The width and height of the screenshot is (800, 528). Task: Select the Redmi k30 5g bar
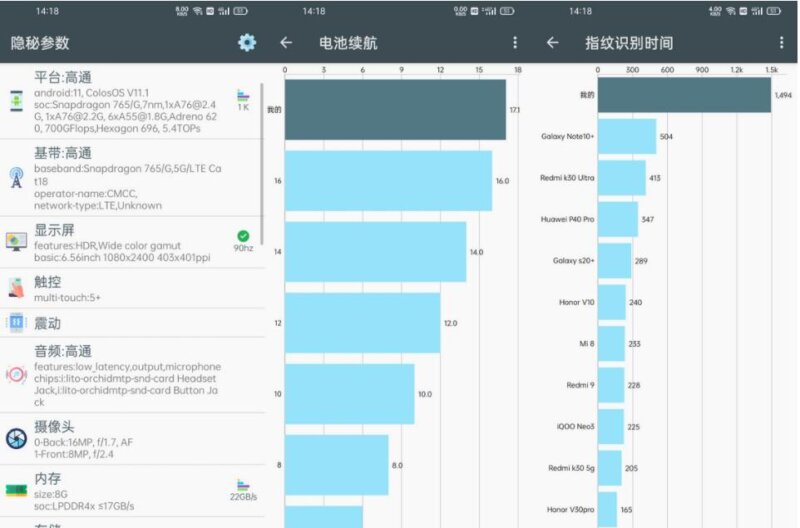click(610, 468)
